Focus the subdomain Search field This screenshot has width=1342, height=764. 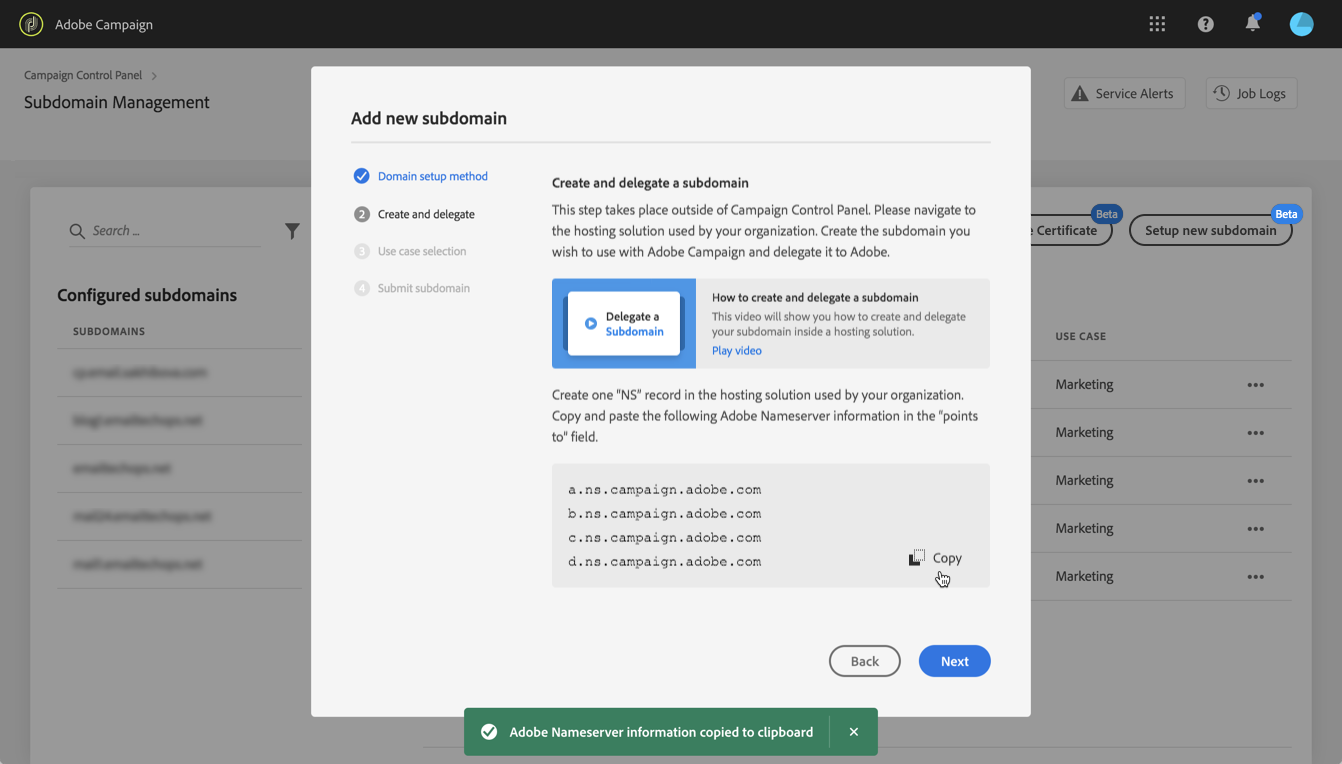165,231
